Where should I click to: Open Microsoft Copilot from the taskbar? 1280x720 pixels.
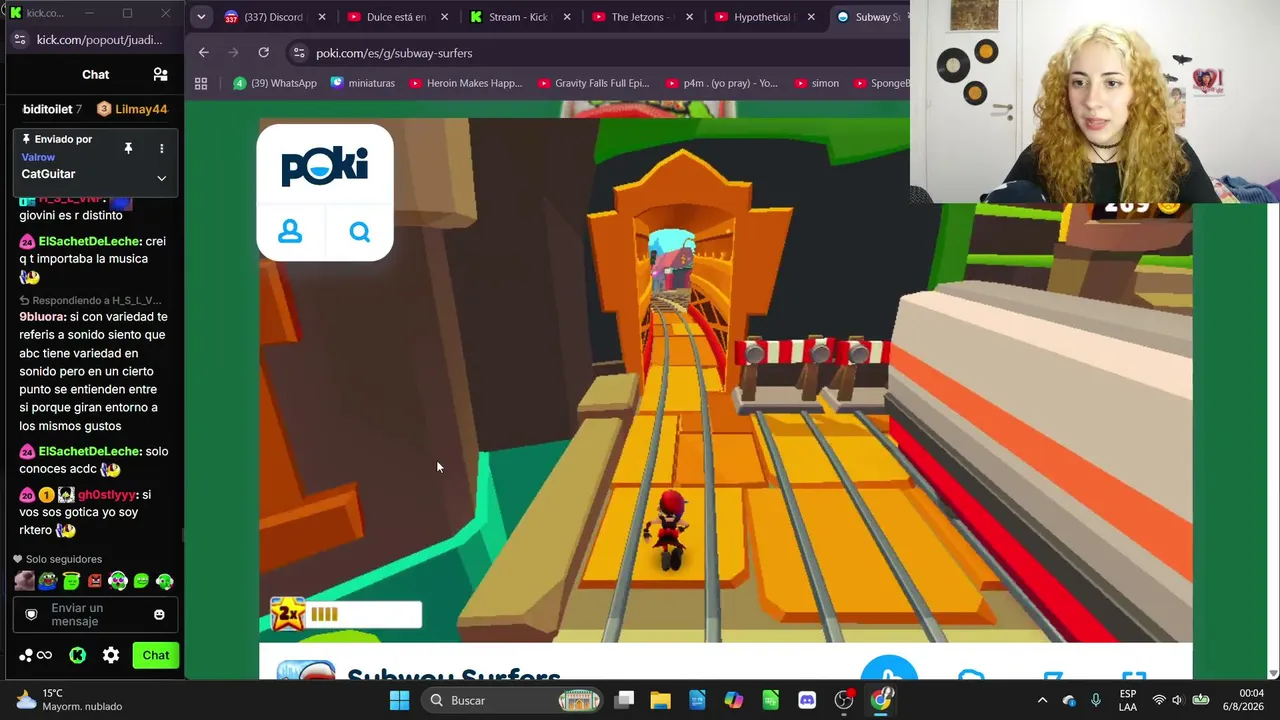[x=734, y=700]
